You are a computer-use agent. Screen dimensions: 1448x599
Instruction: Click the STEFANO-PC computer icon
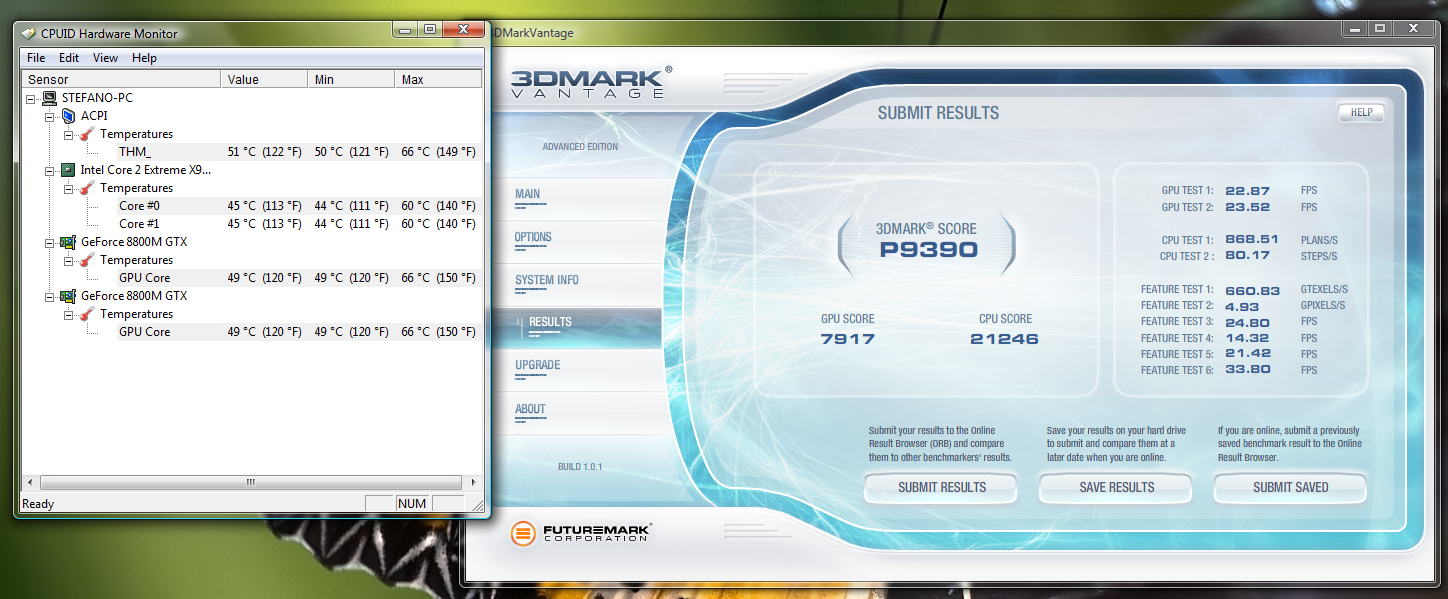click(x=49, y=98)
